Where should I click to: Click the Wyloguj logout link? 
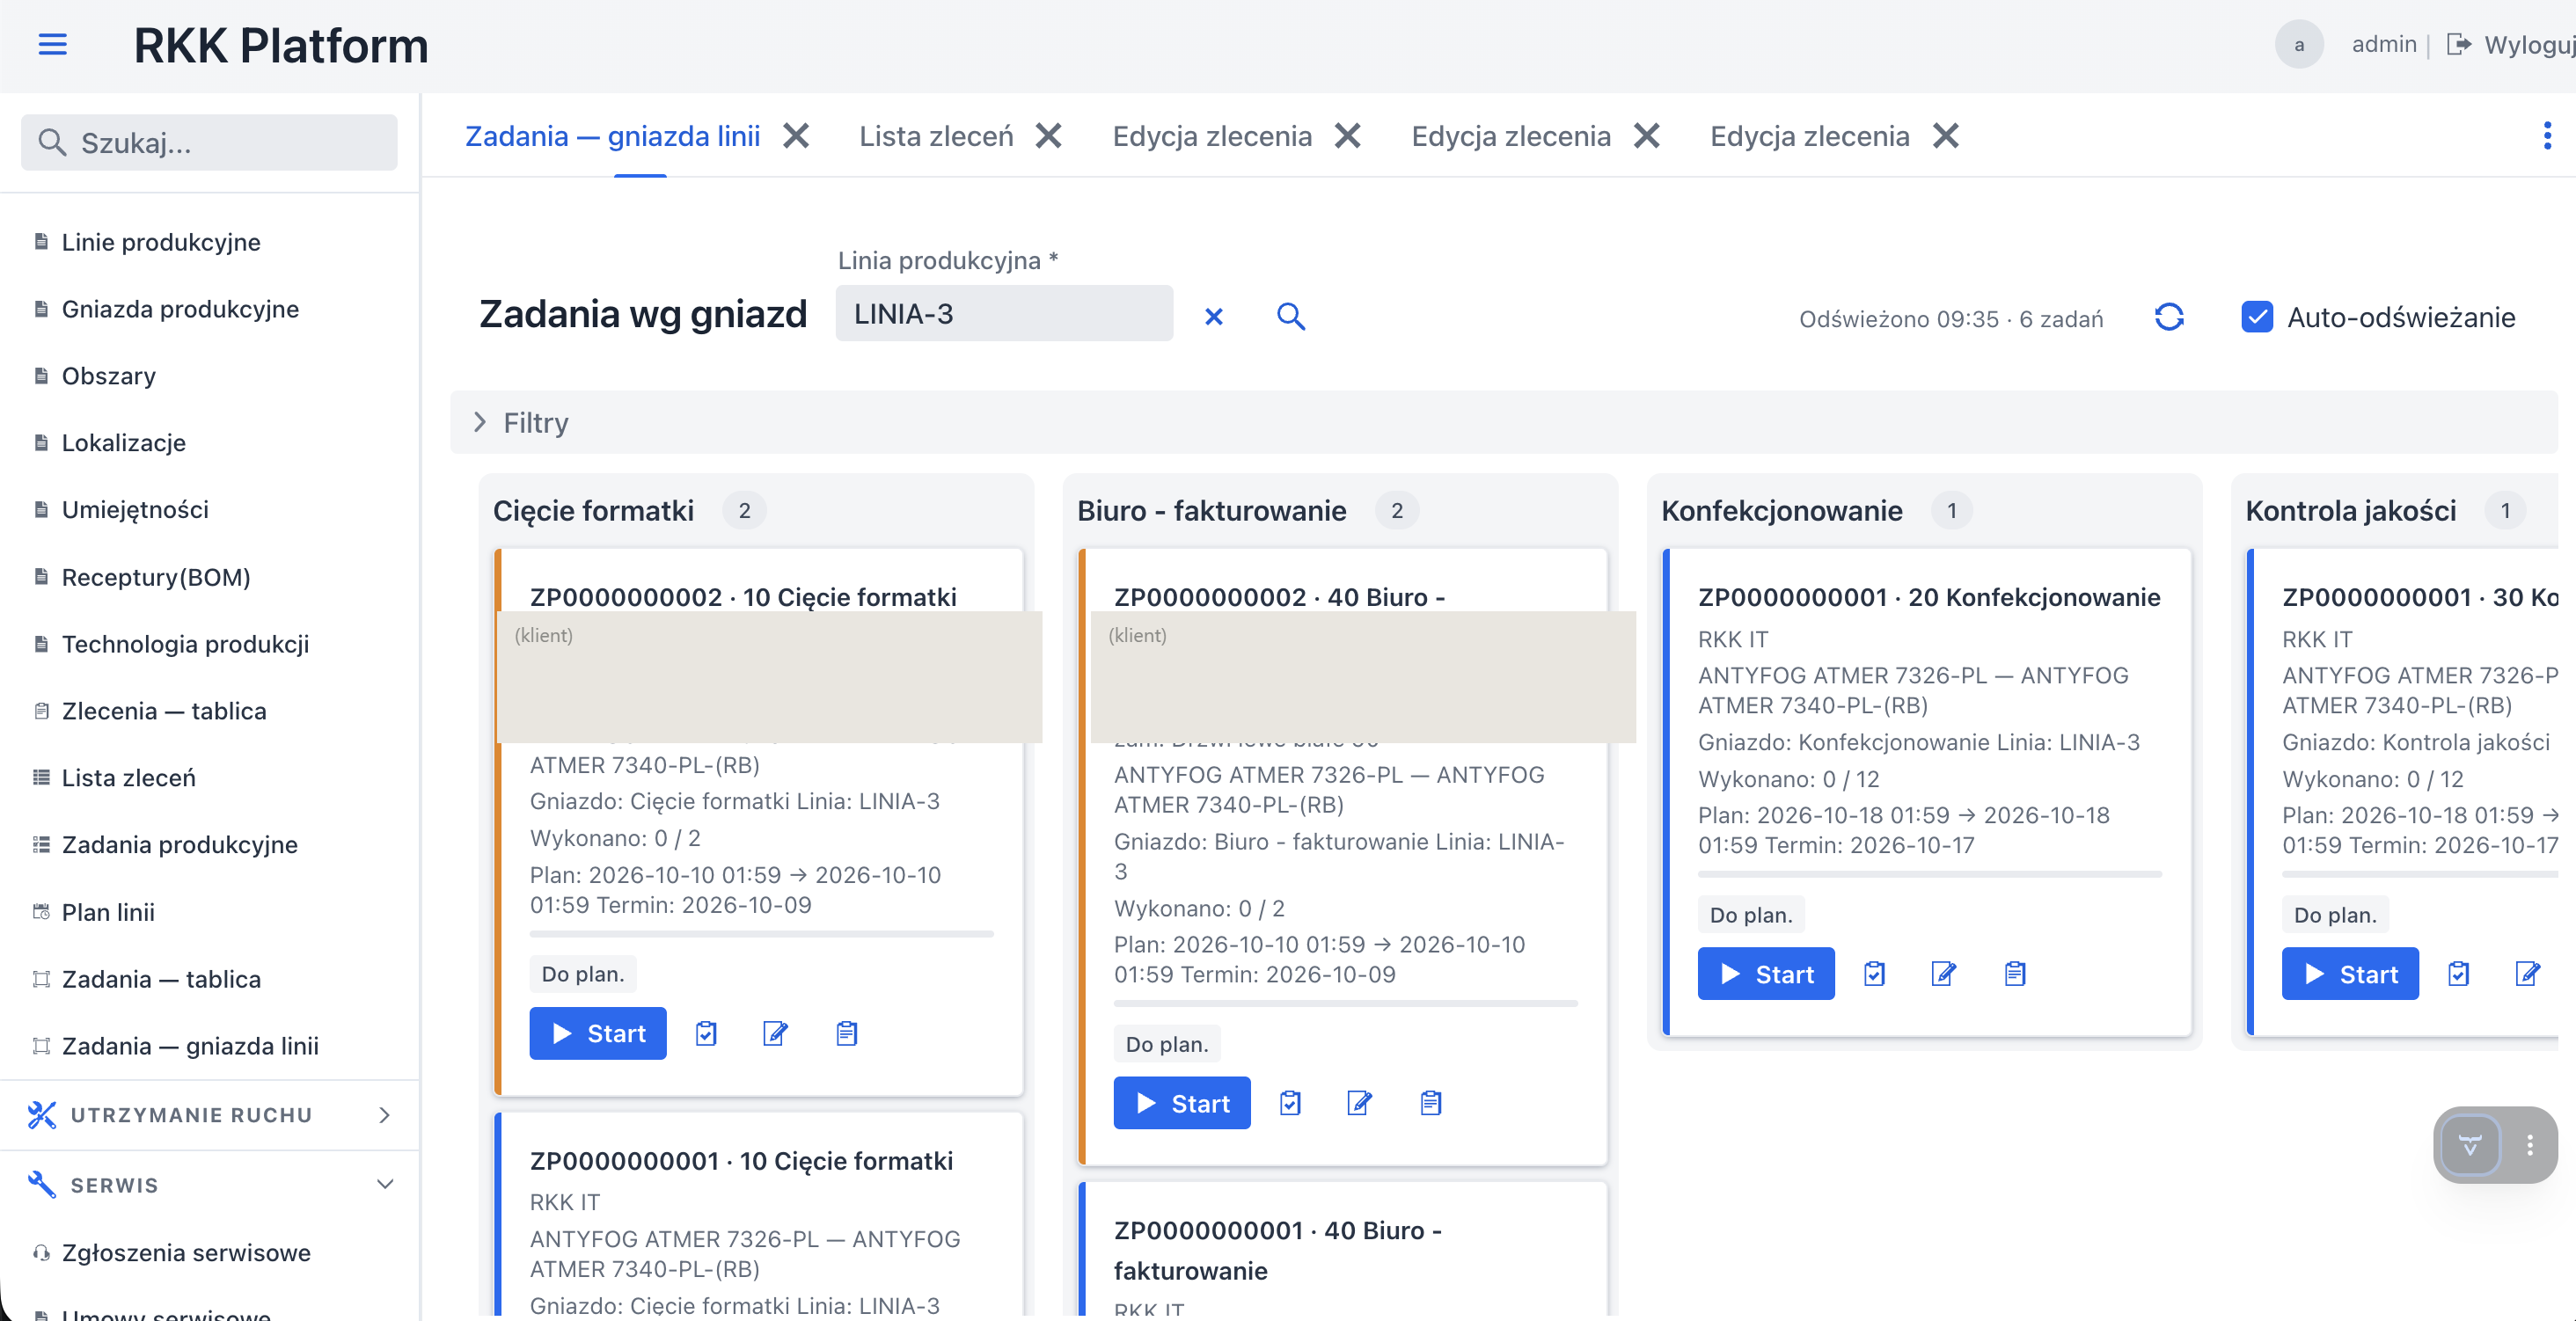pyautogui.click(x=2529, y=45)
